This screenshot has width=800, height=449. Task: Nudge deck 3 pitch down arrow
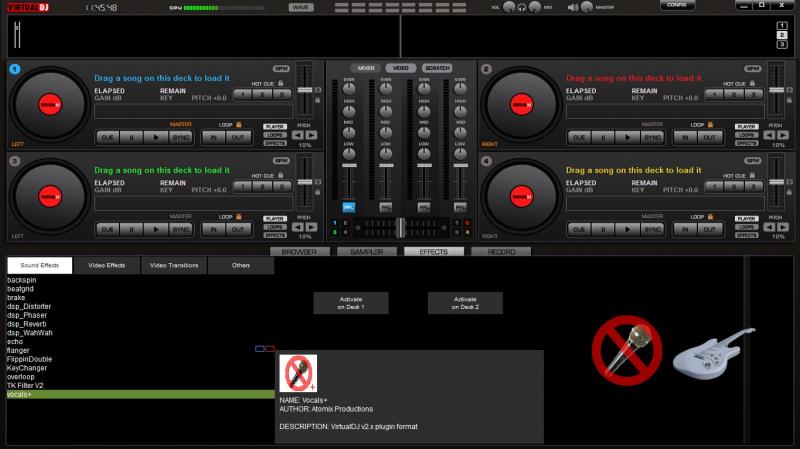297,227
